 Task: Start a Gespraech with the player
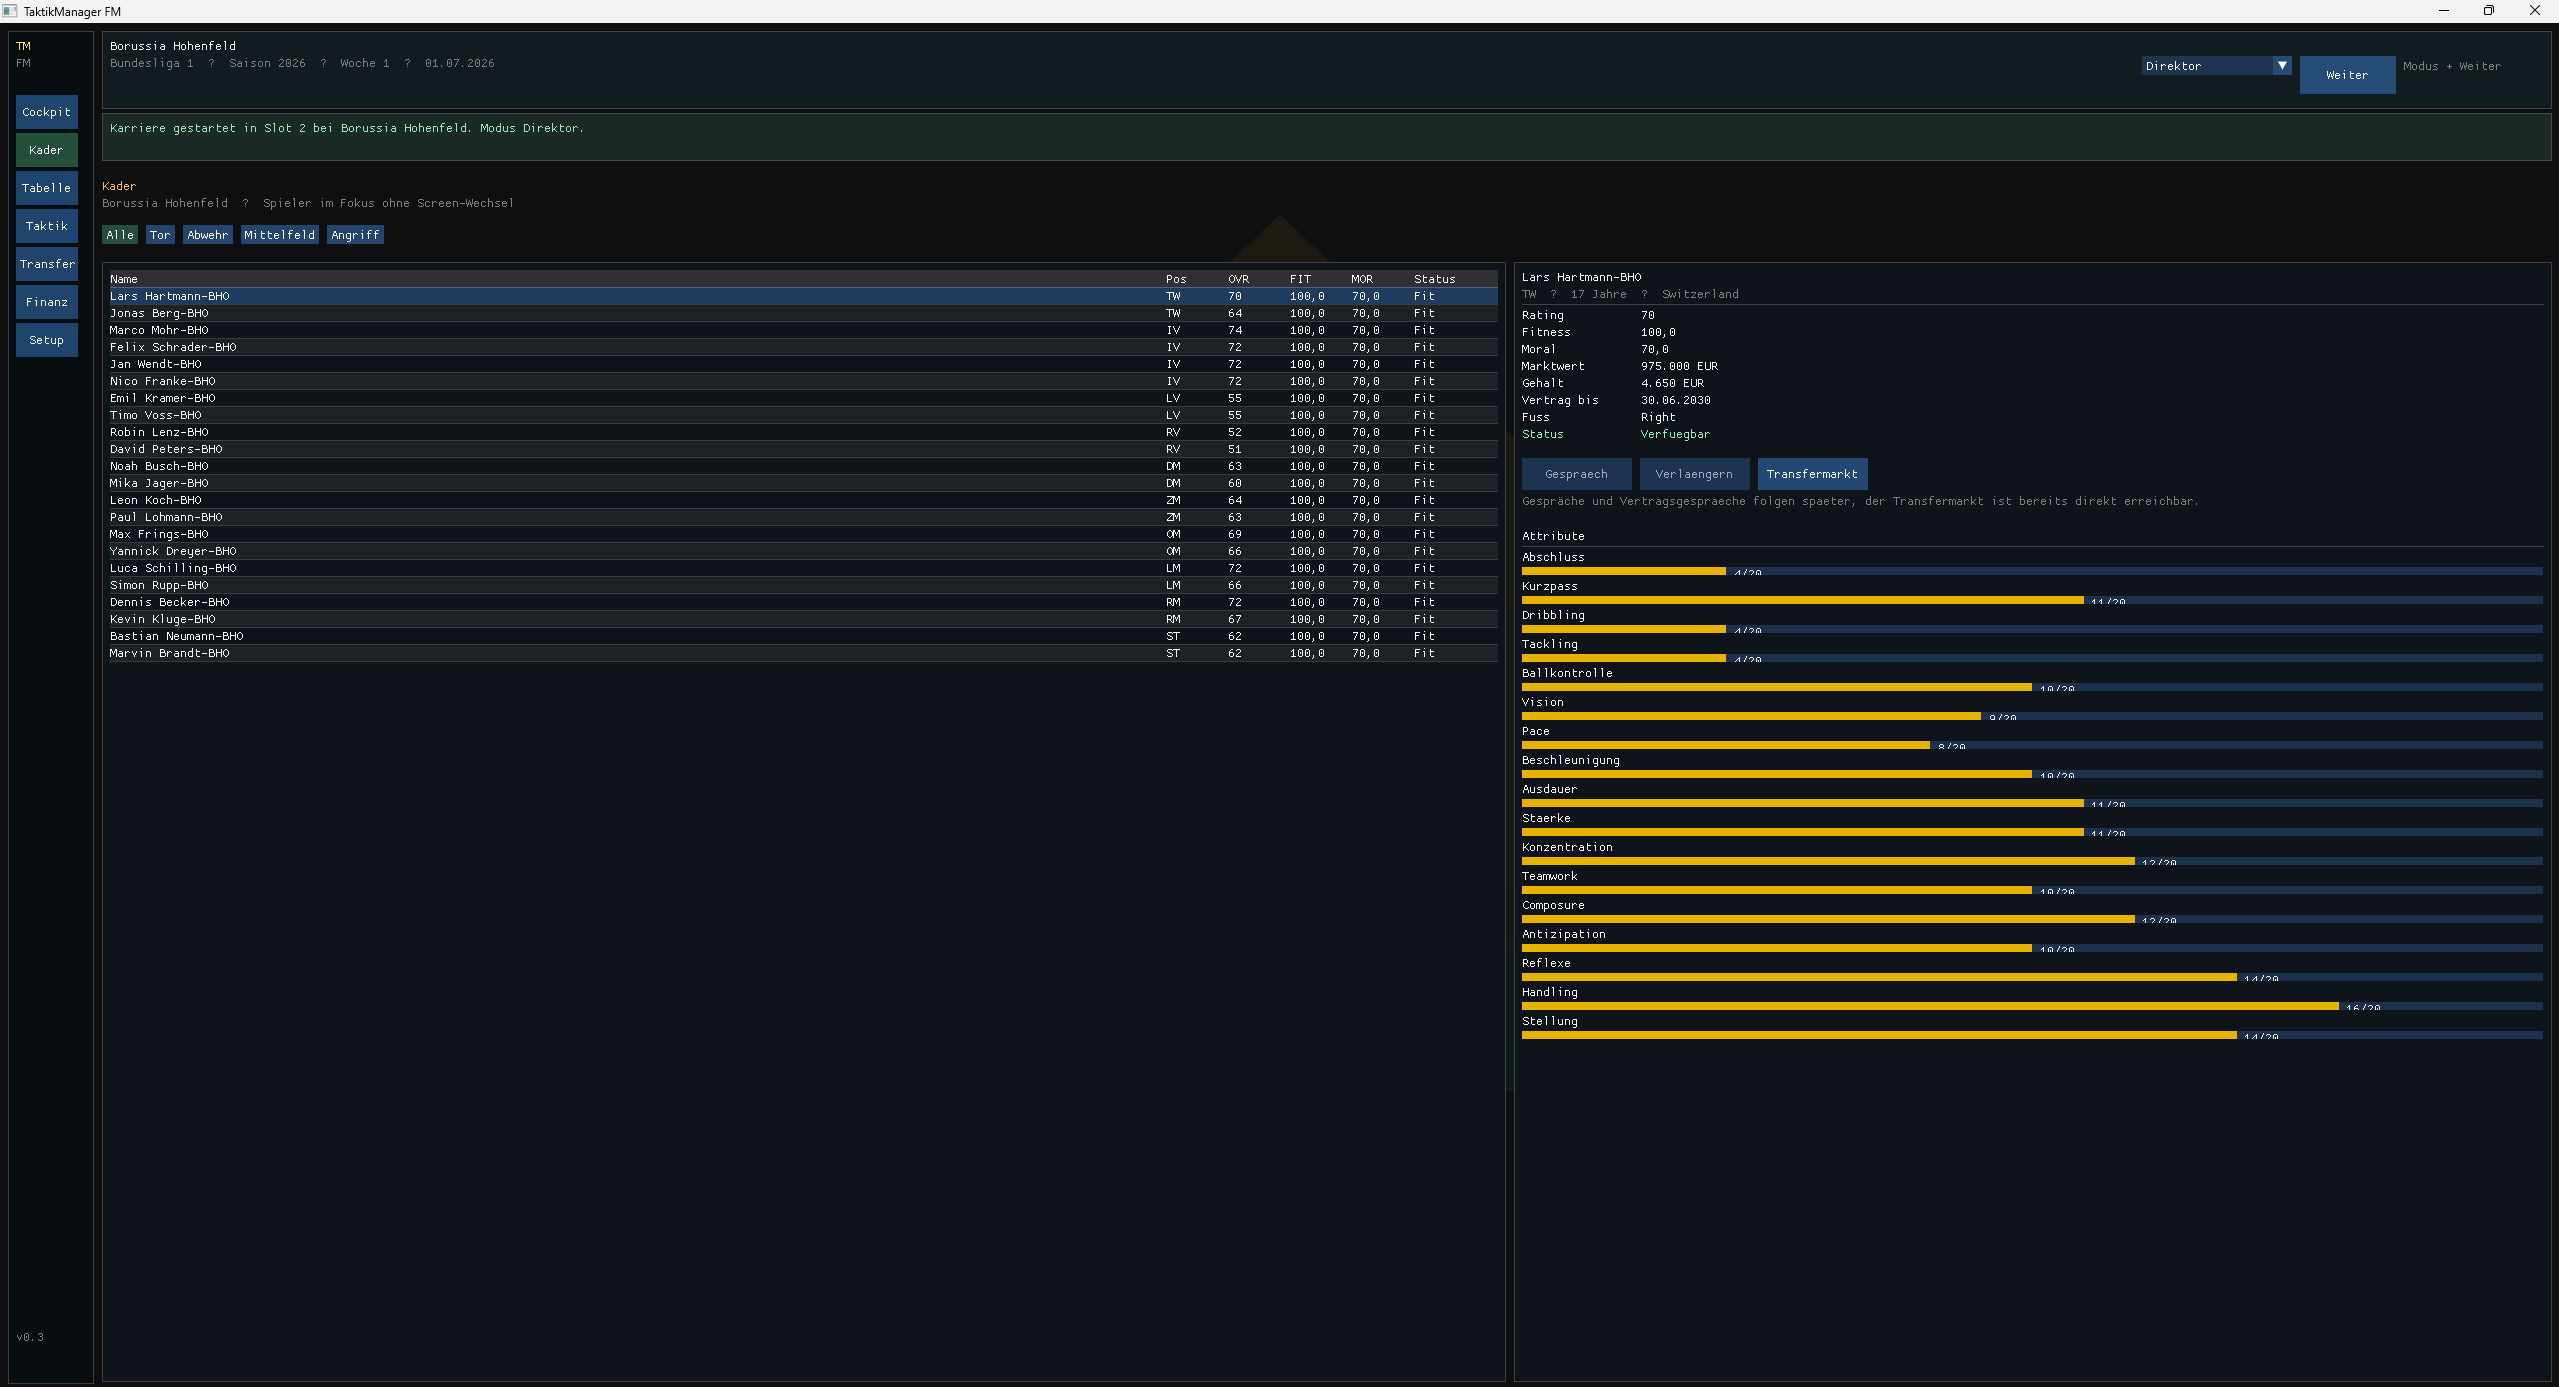click(1576, 474)
